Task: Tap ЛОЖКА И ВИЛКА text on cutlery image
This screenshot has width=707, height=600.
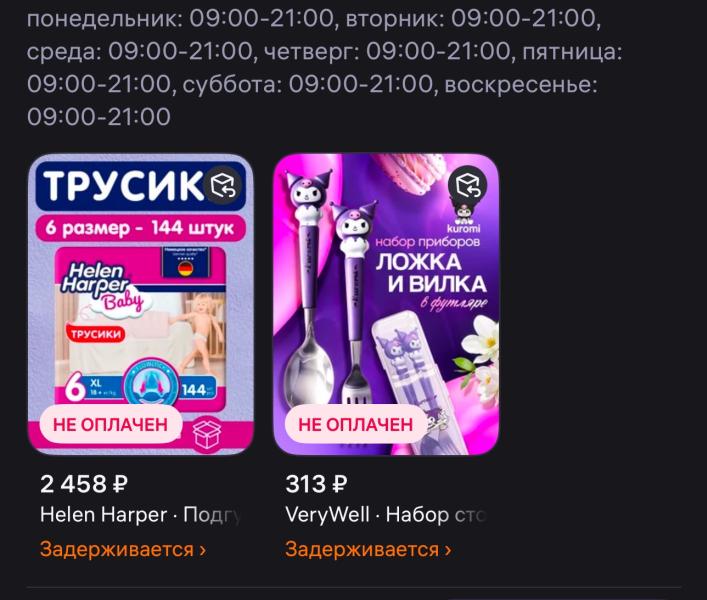Action: [431, 273]
